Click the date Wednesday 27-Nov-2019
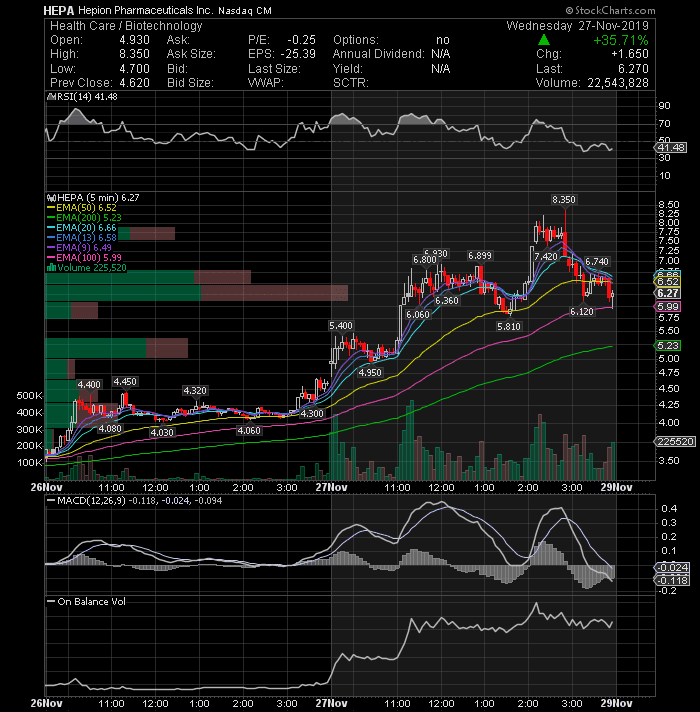 [577, 26]
